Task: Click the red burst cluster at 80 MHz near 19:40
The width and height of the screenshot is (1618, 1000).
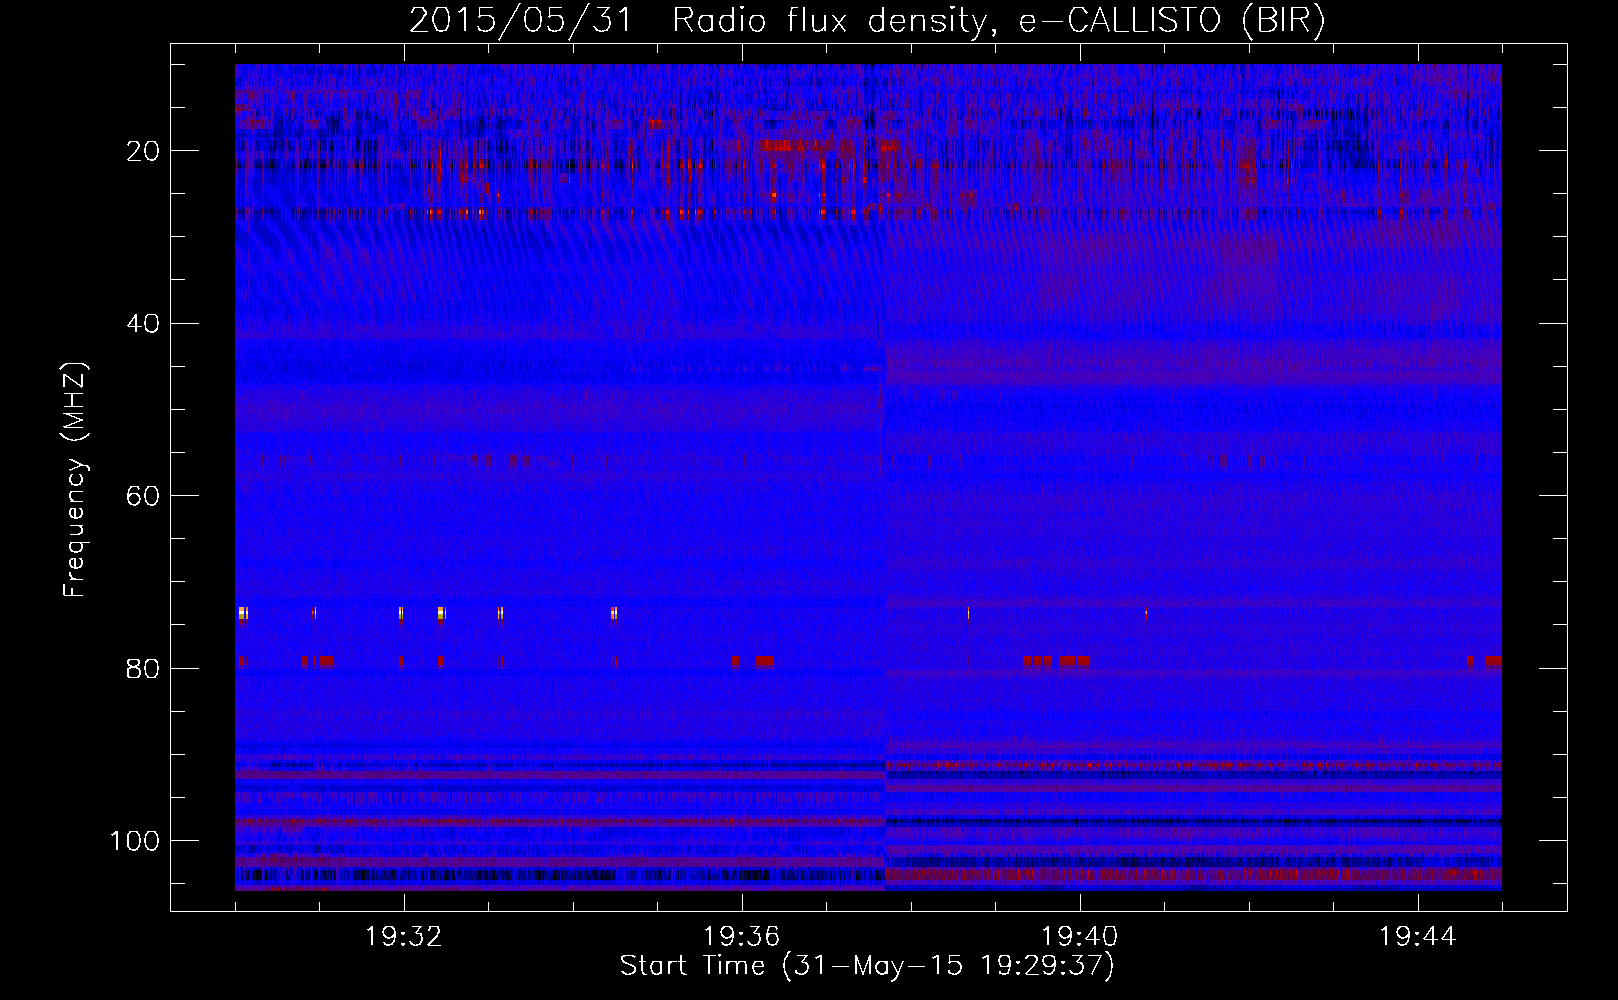Action: [1056, 661]
